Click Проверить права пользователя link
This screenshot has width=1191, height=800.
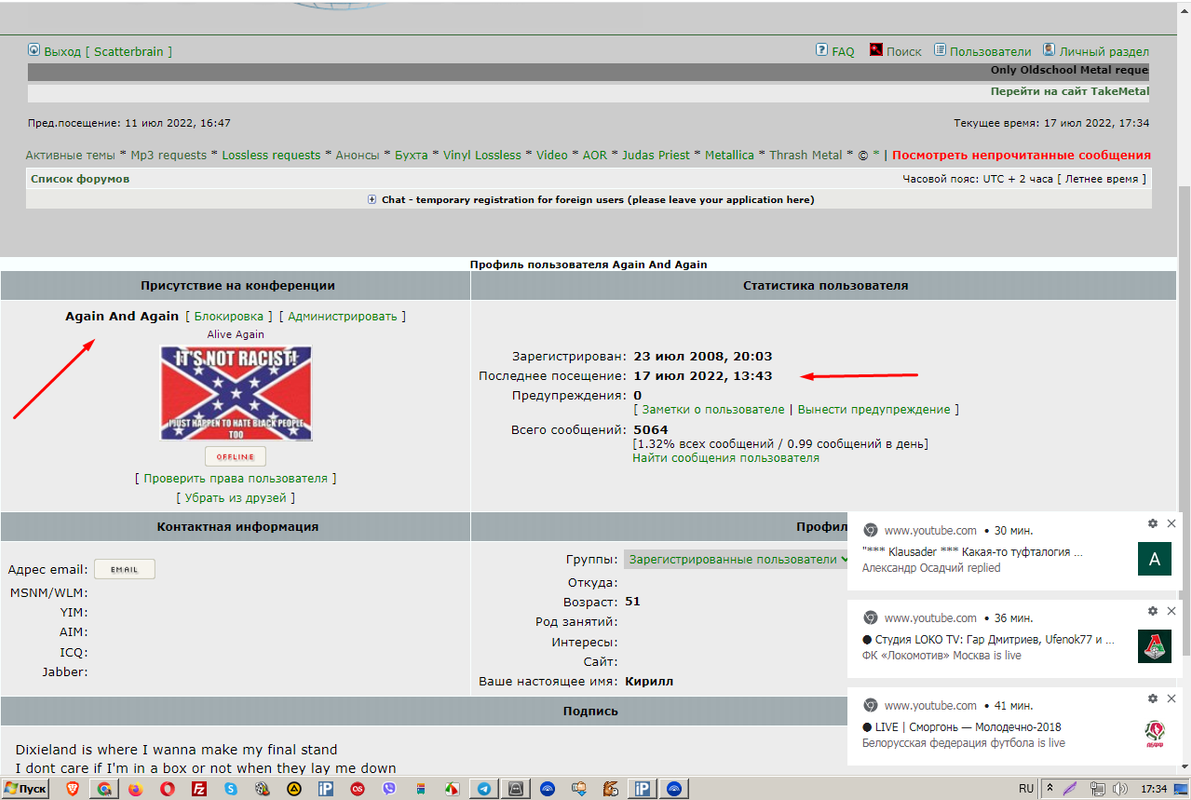(235, 479)
